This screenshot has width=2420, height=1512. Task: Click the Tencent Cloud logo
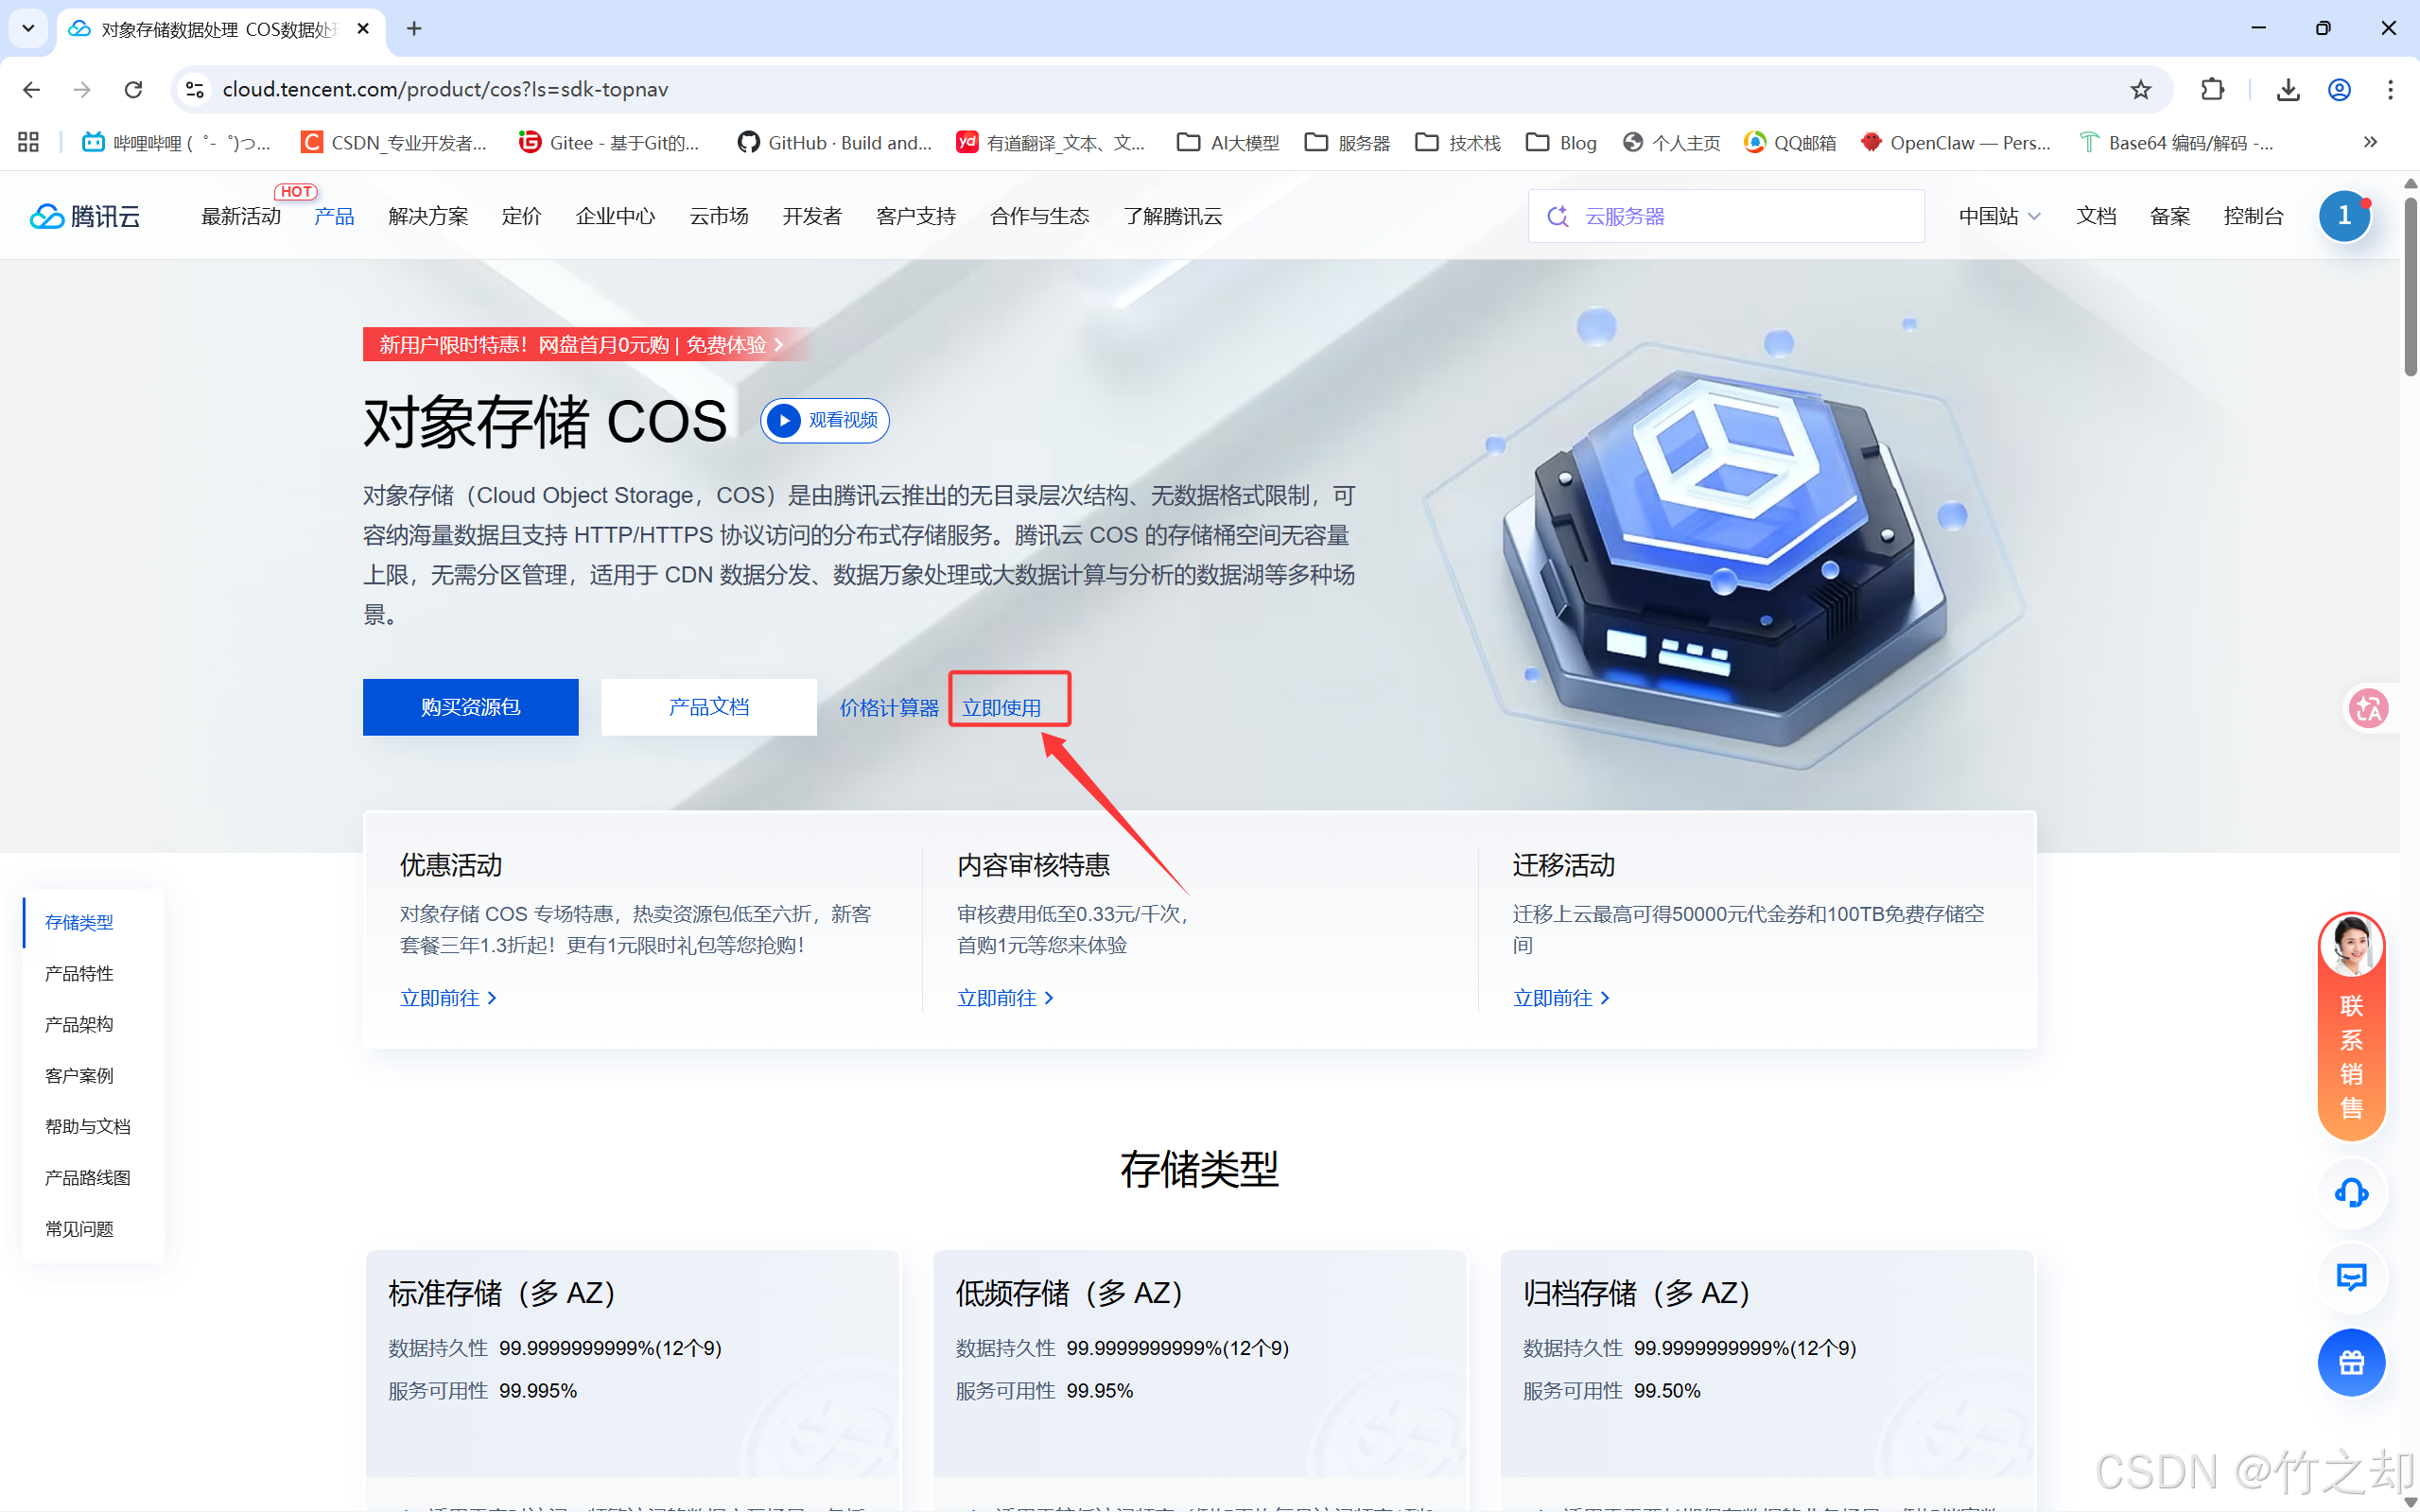pyautogui.click(x=86, y=216)
